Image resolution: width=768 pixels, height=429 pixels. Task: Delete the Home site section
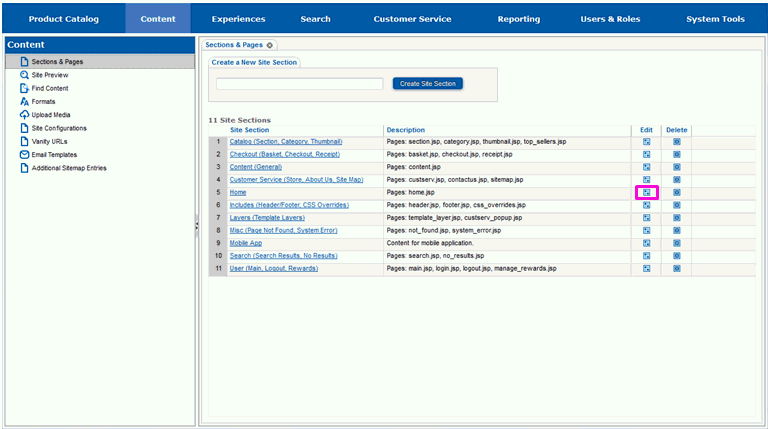tap(676, 192)
